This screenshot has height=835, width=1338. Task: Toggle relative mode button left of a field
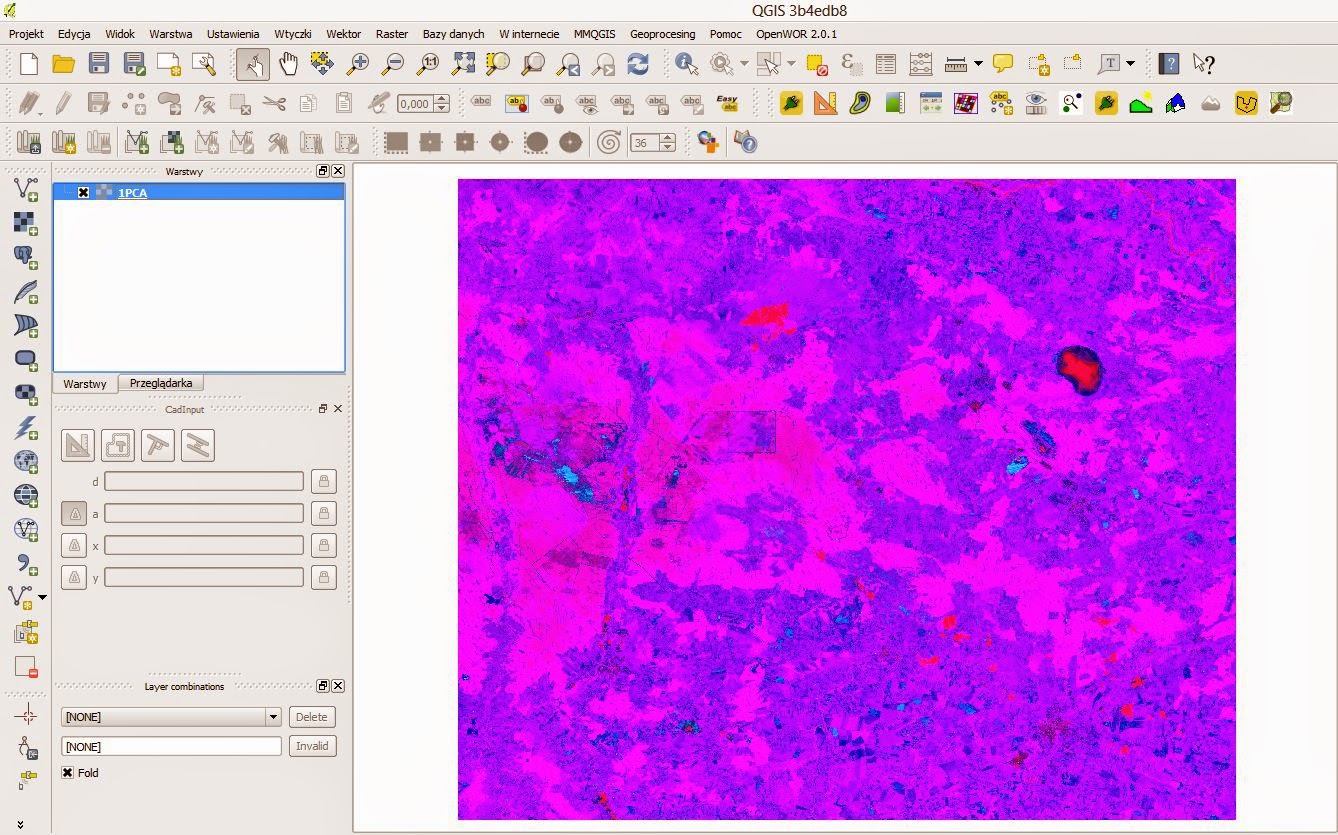click(x=74, y=514)
